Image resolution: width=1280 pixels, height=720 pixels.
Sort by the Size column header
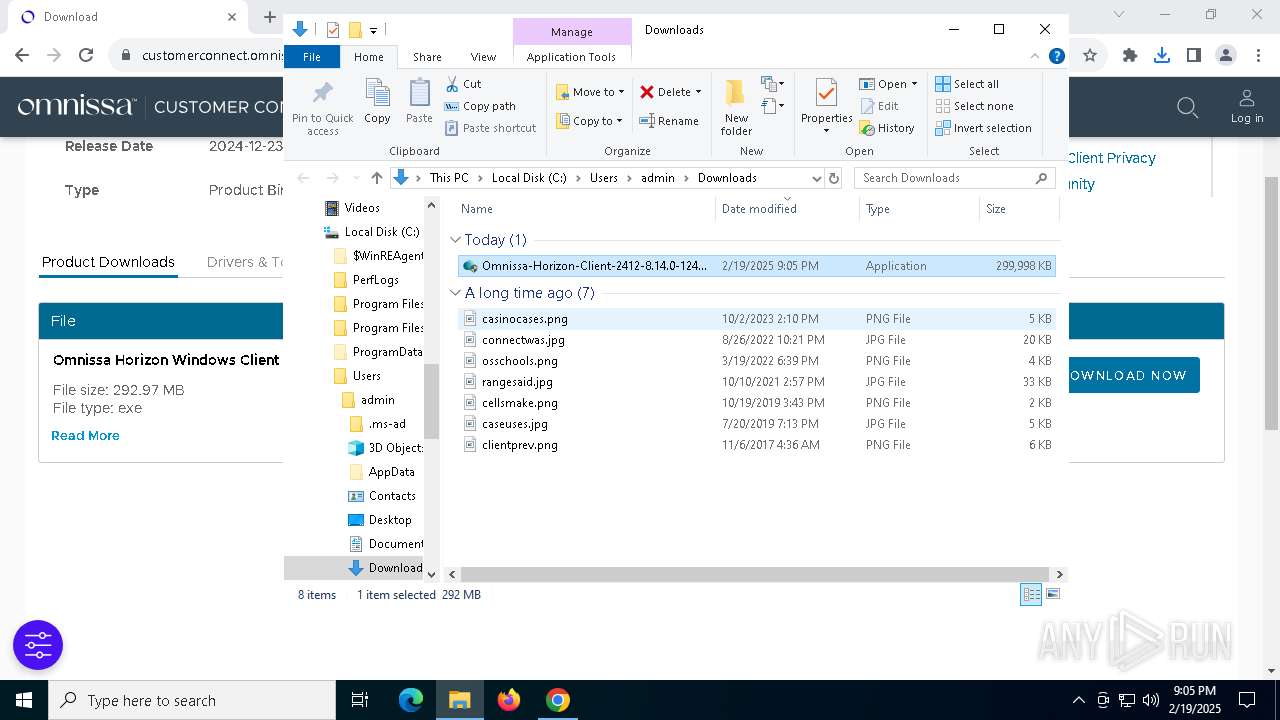tap(1018, 209)
